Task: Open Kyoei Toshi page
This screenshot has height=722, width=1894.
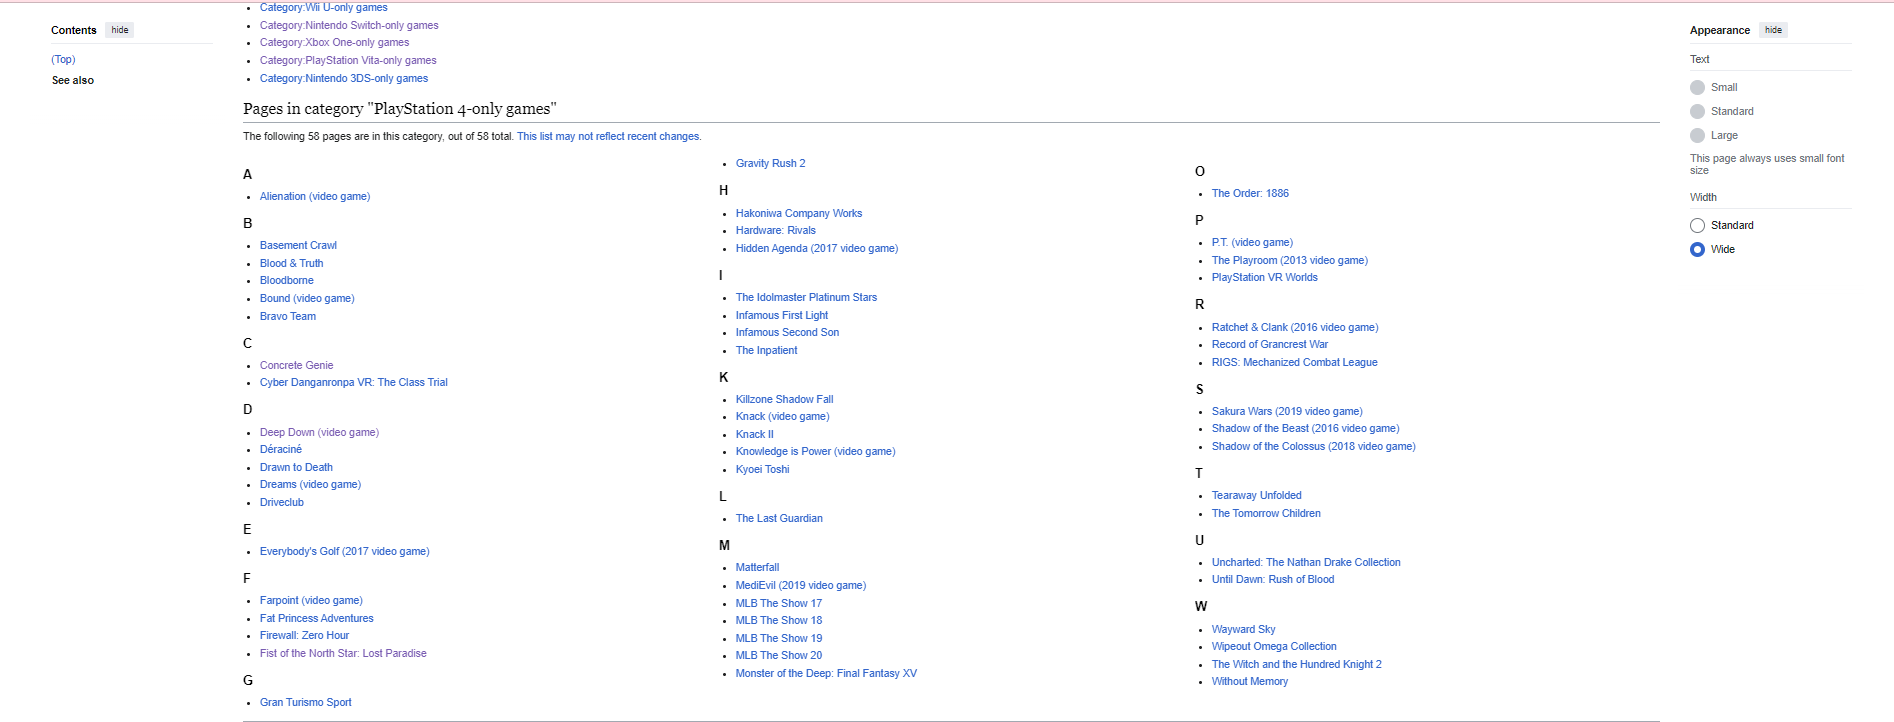Action: pyautogui.click(x=763, y=469)
